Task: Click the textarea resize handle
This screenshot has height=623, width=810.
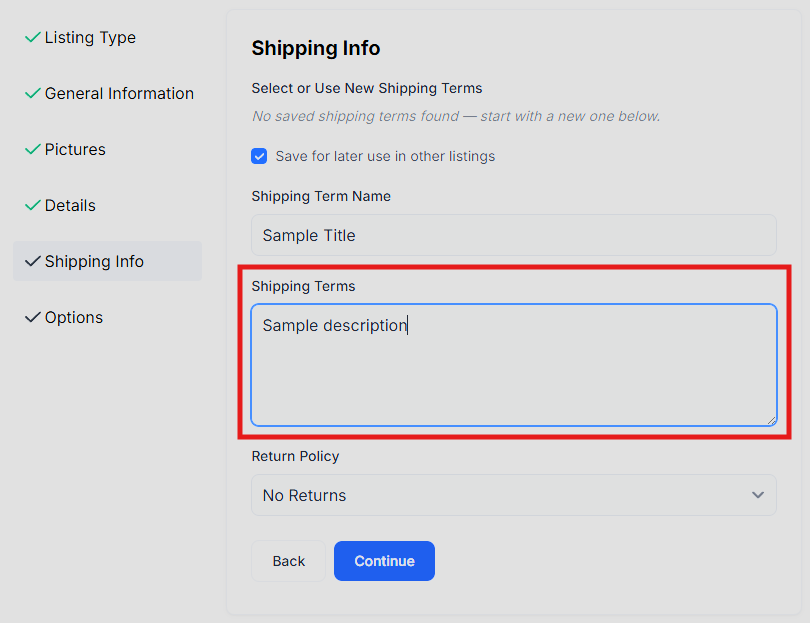Action: (773, 421)
